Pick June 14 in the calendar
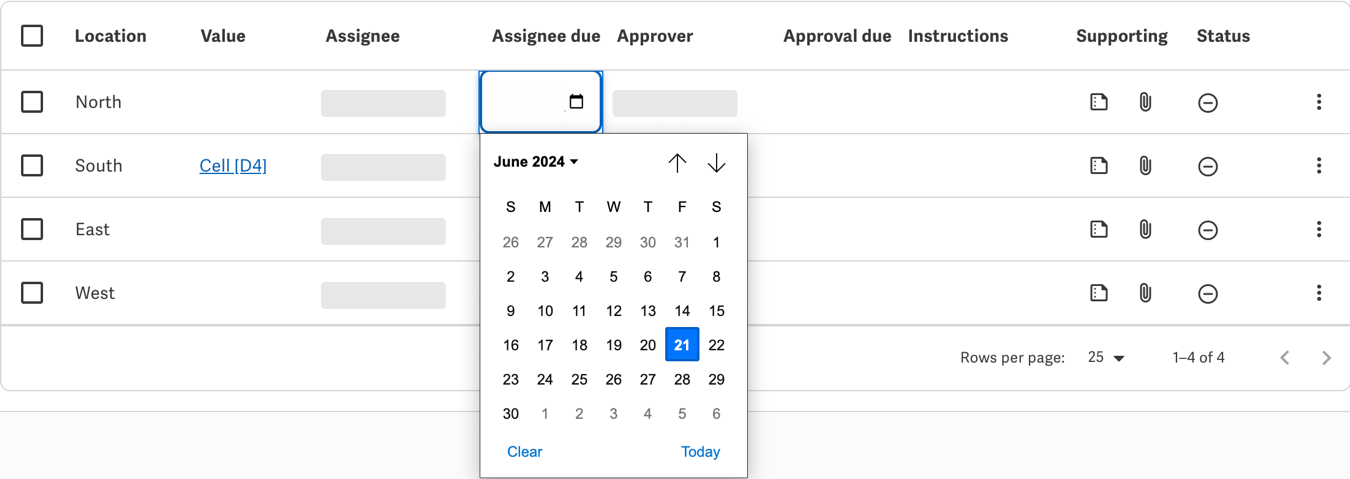Screen dimensions: 1350x479 click(682, 311)
